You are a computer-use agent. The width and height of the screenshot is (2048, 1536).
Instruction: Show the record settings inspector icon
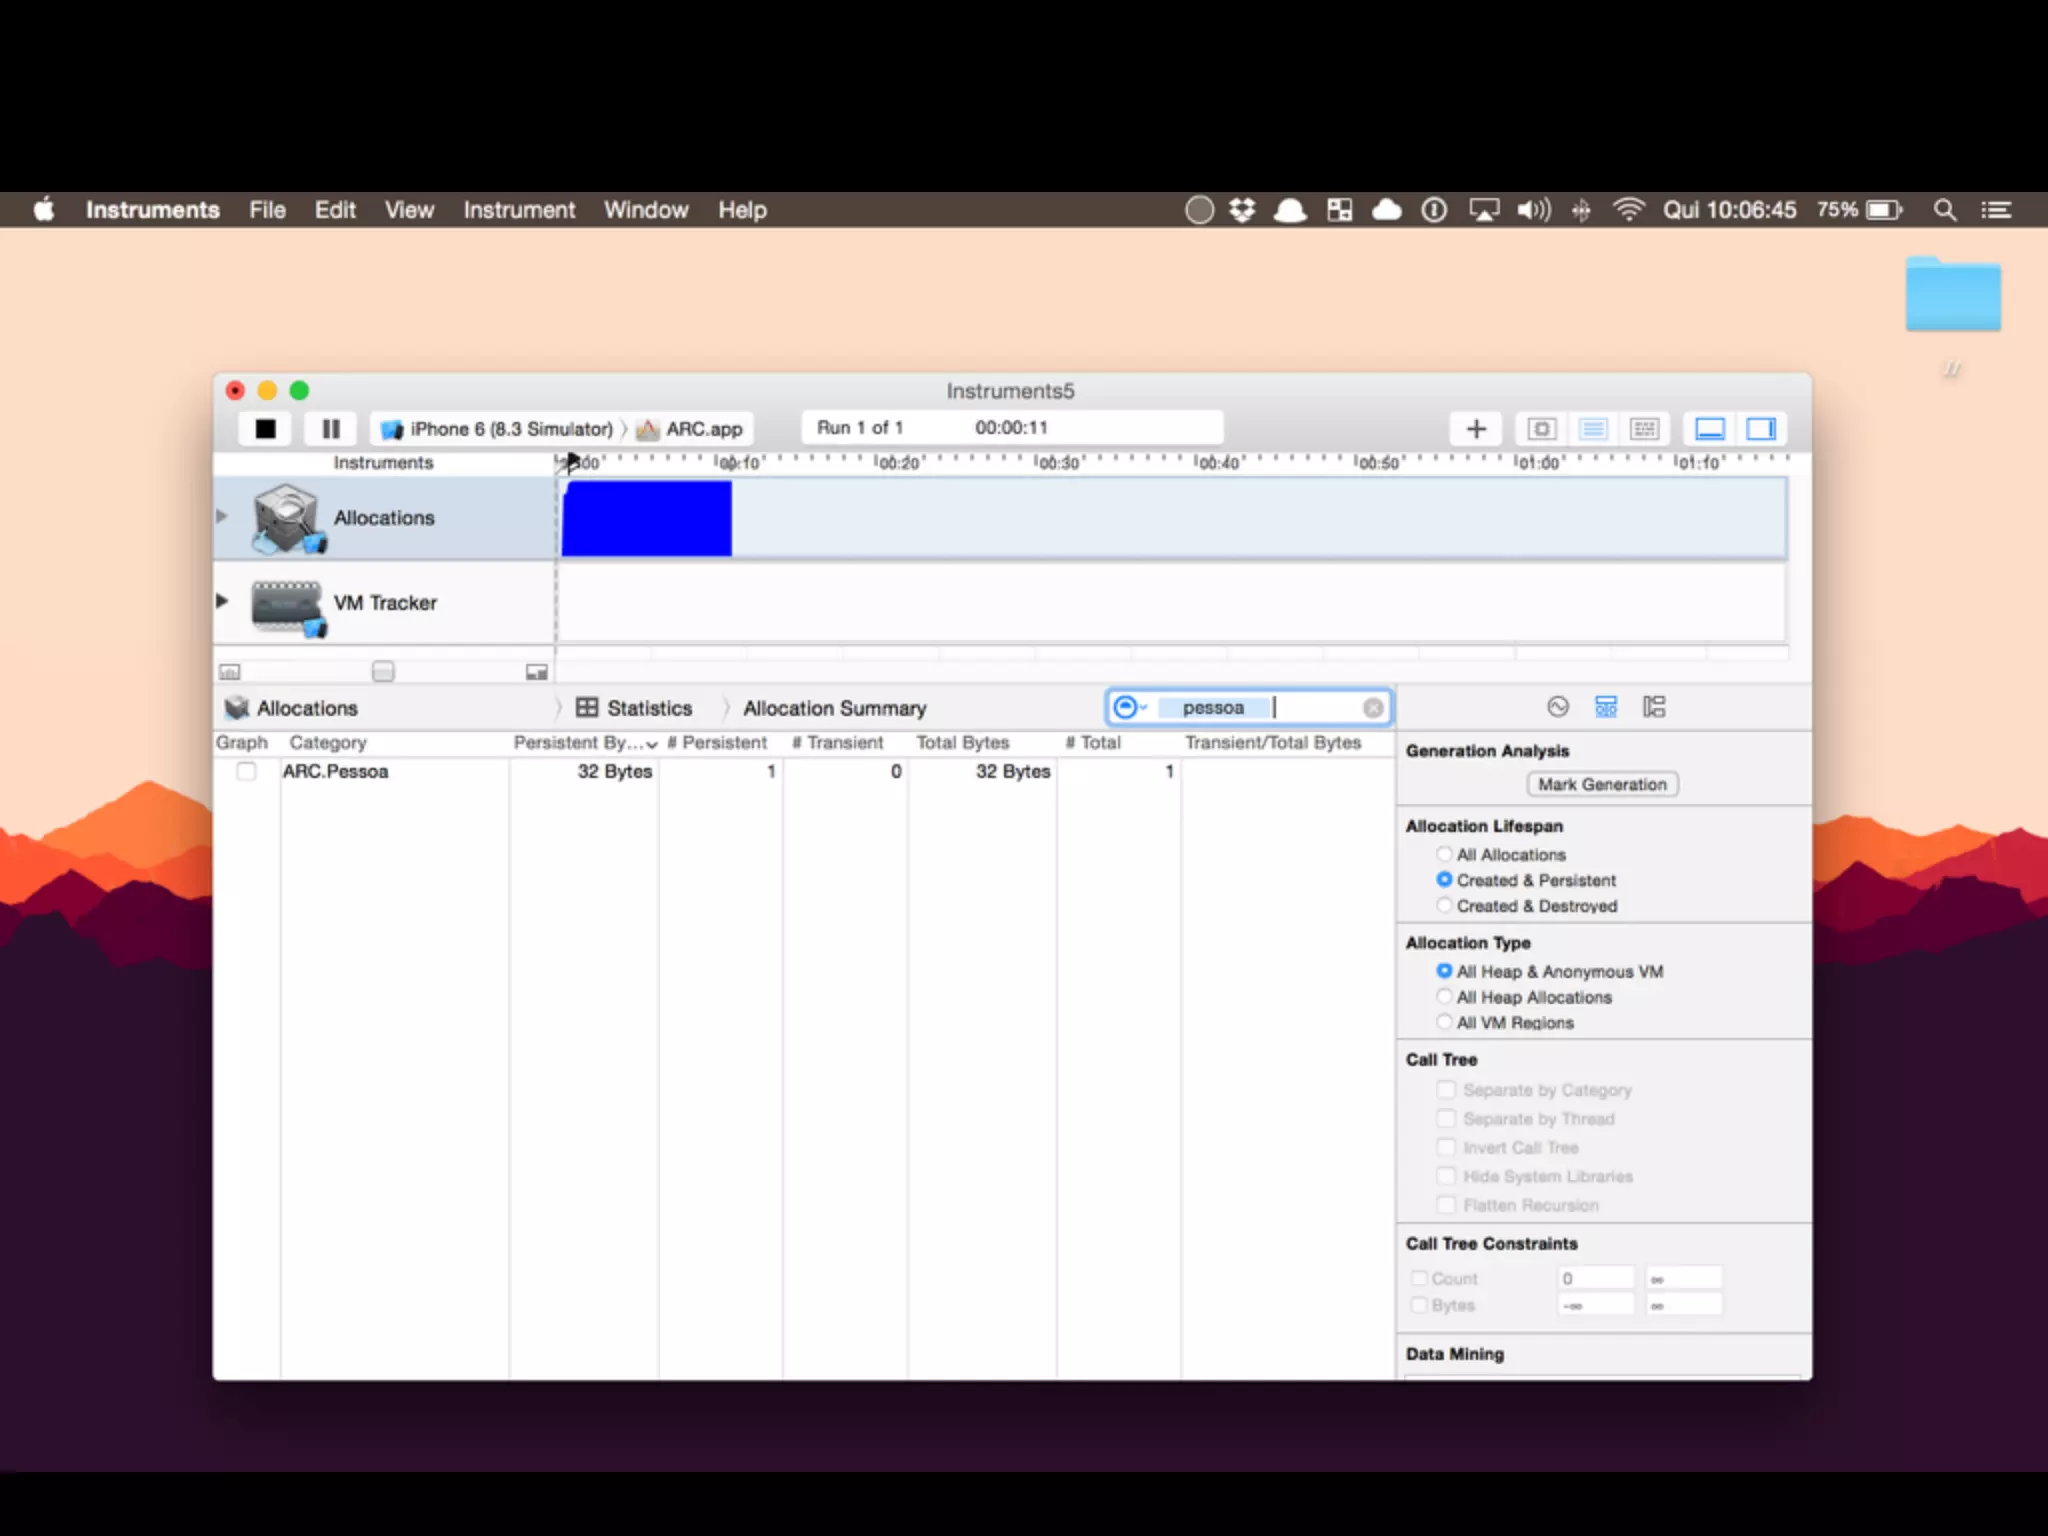point(1558,707)
